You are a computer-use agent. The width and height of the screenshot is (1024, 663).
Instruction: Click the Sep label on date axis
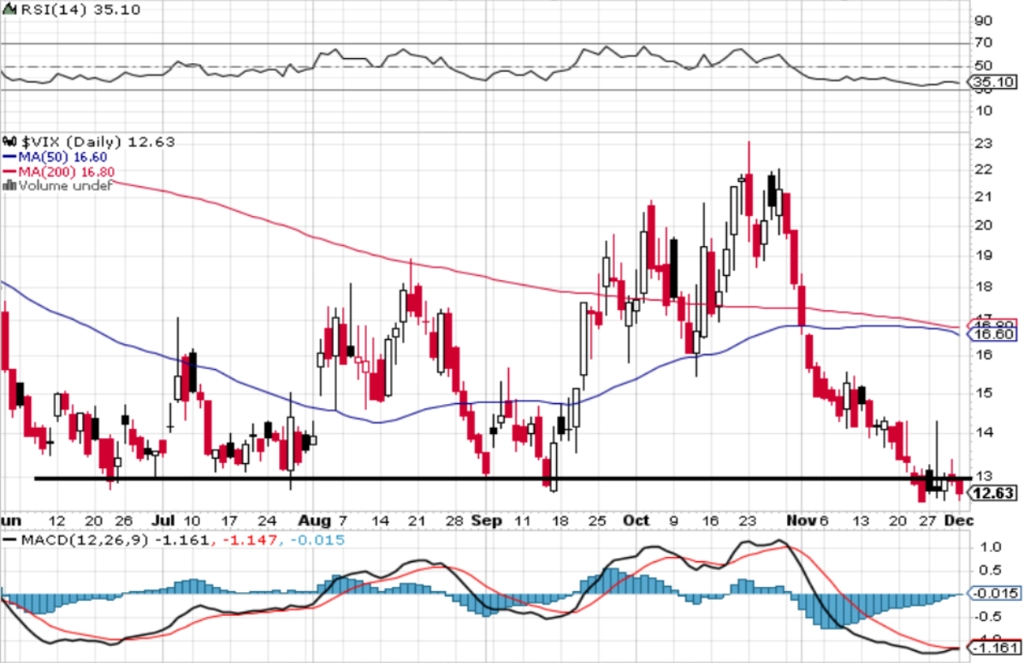(x=487, y=521)
